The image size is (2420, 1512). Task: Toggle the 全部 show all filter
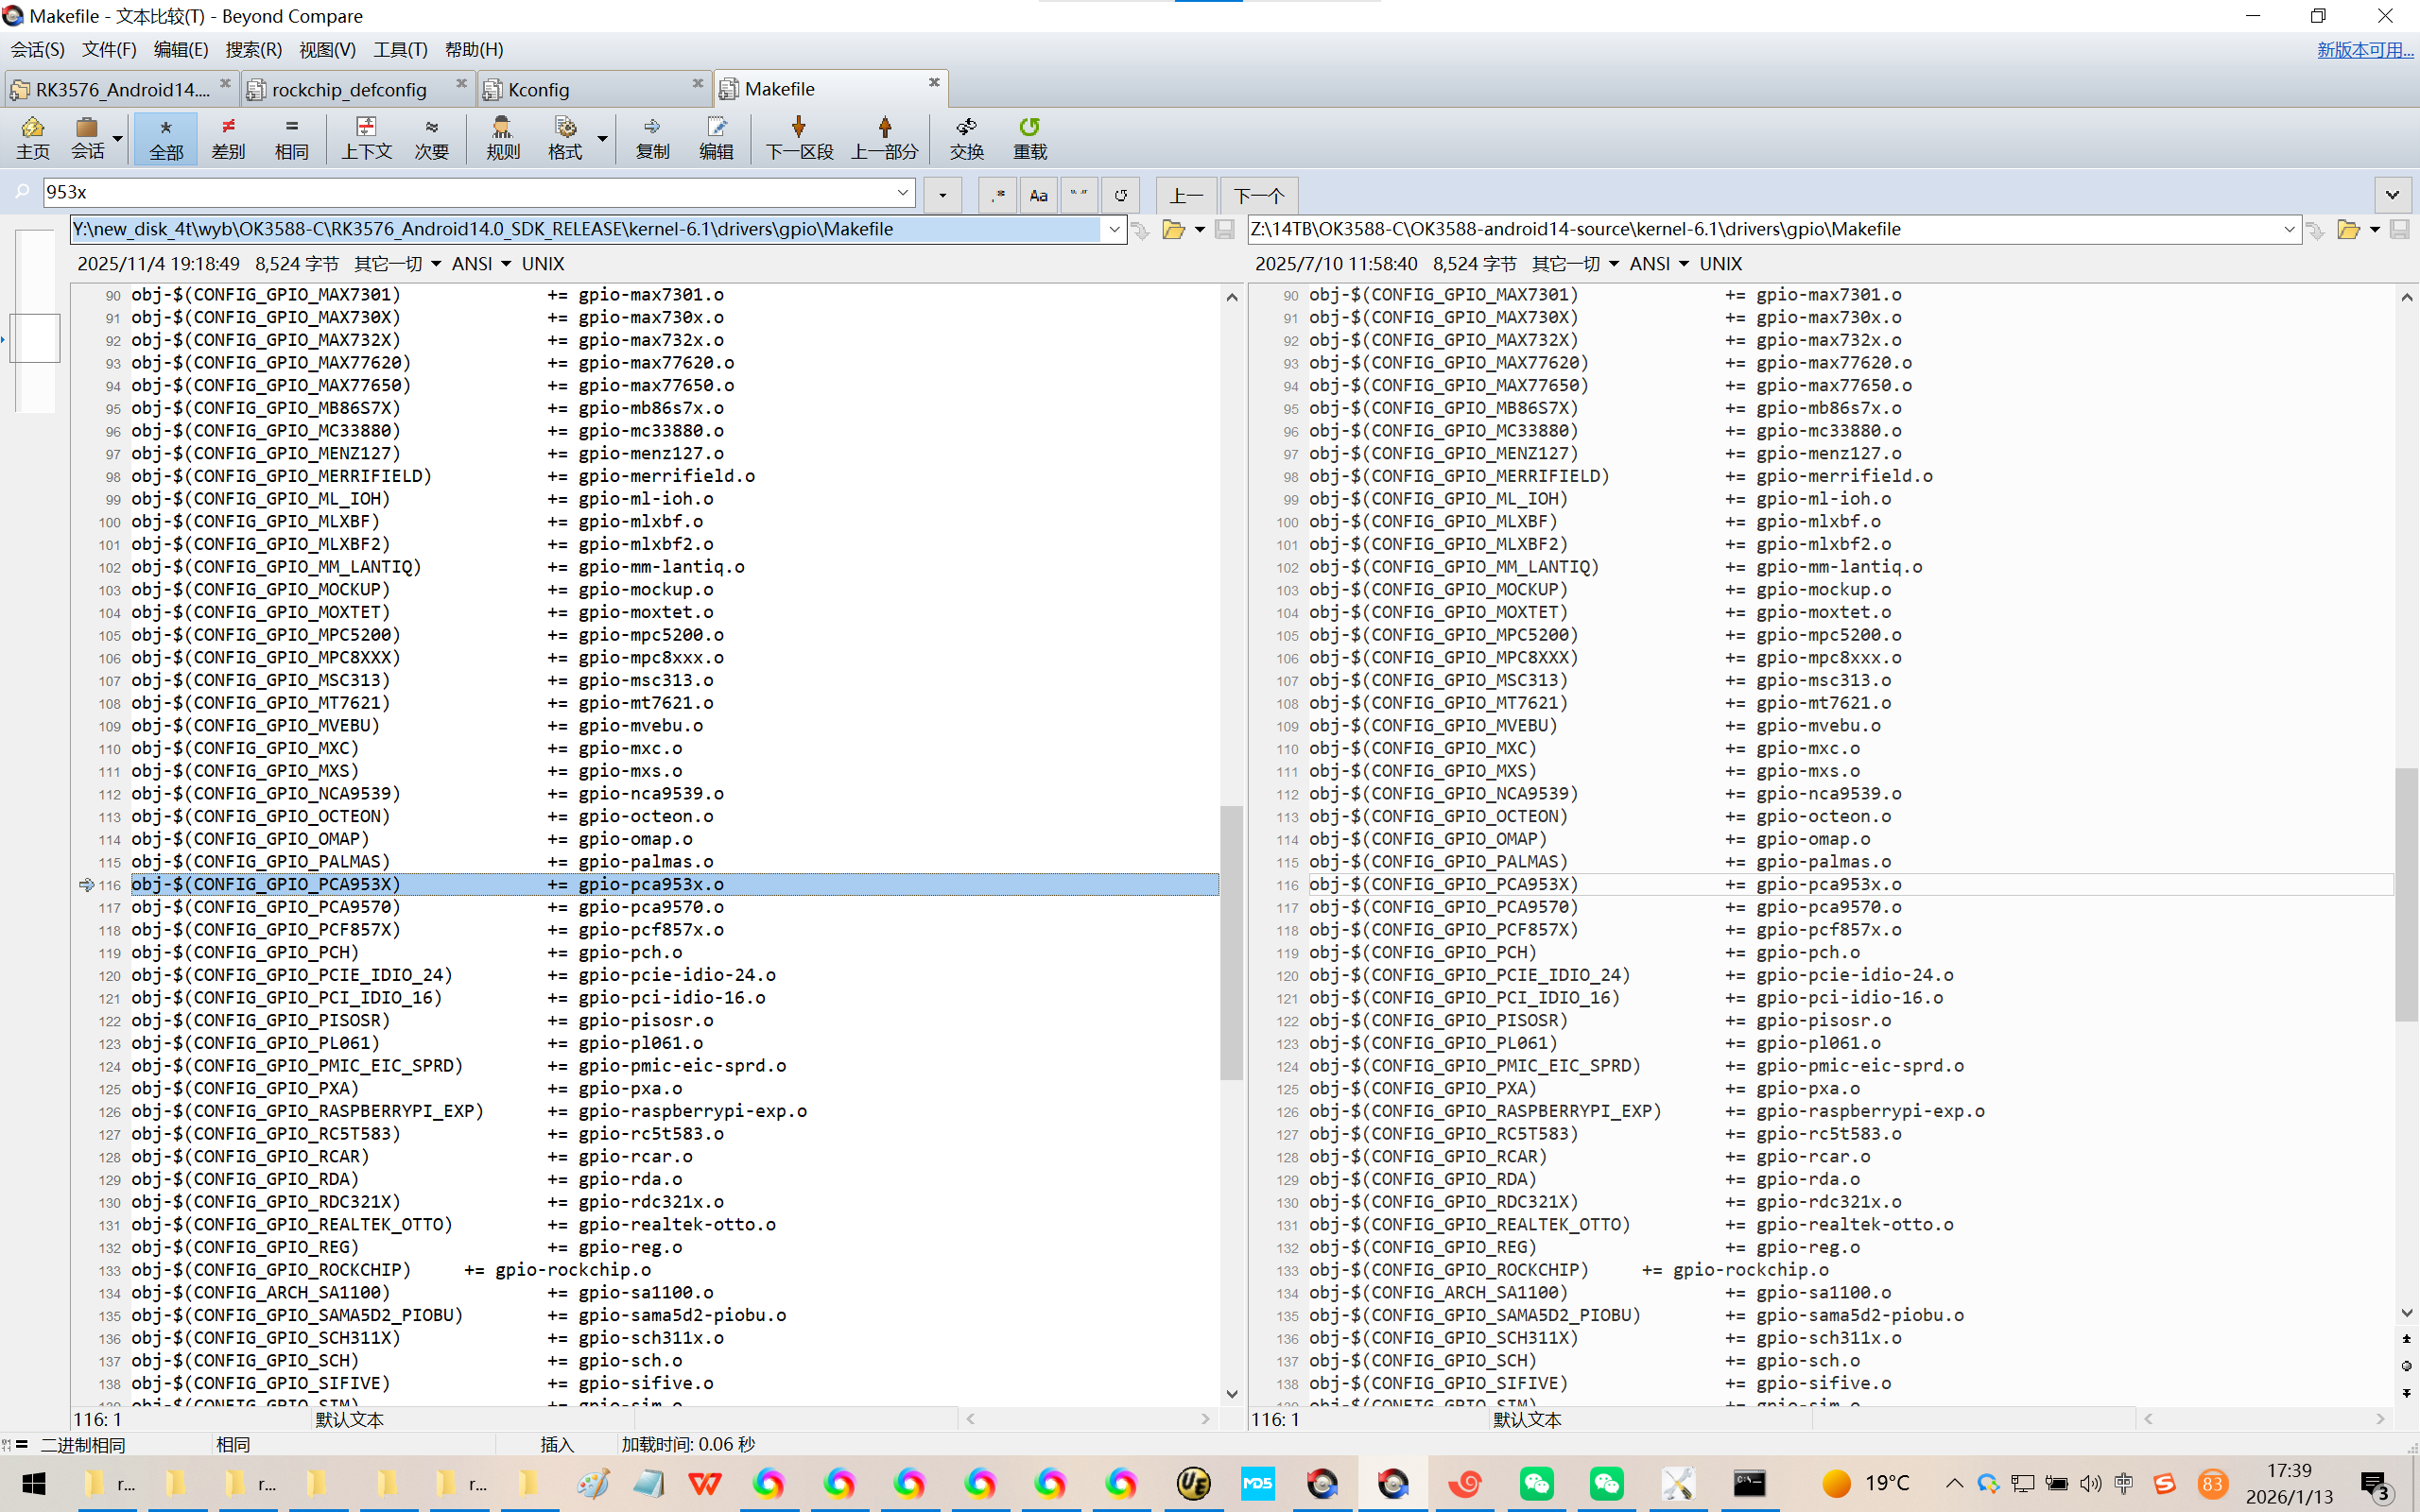(x=166, y=137)
